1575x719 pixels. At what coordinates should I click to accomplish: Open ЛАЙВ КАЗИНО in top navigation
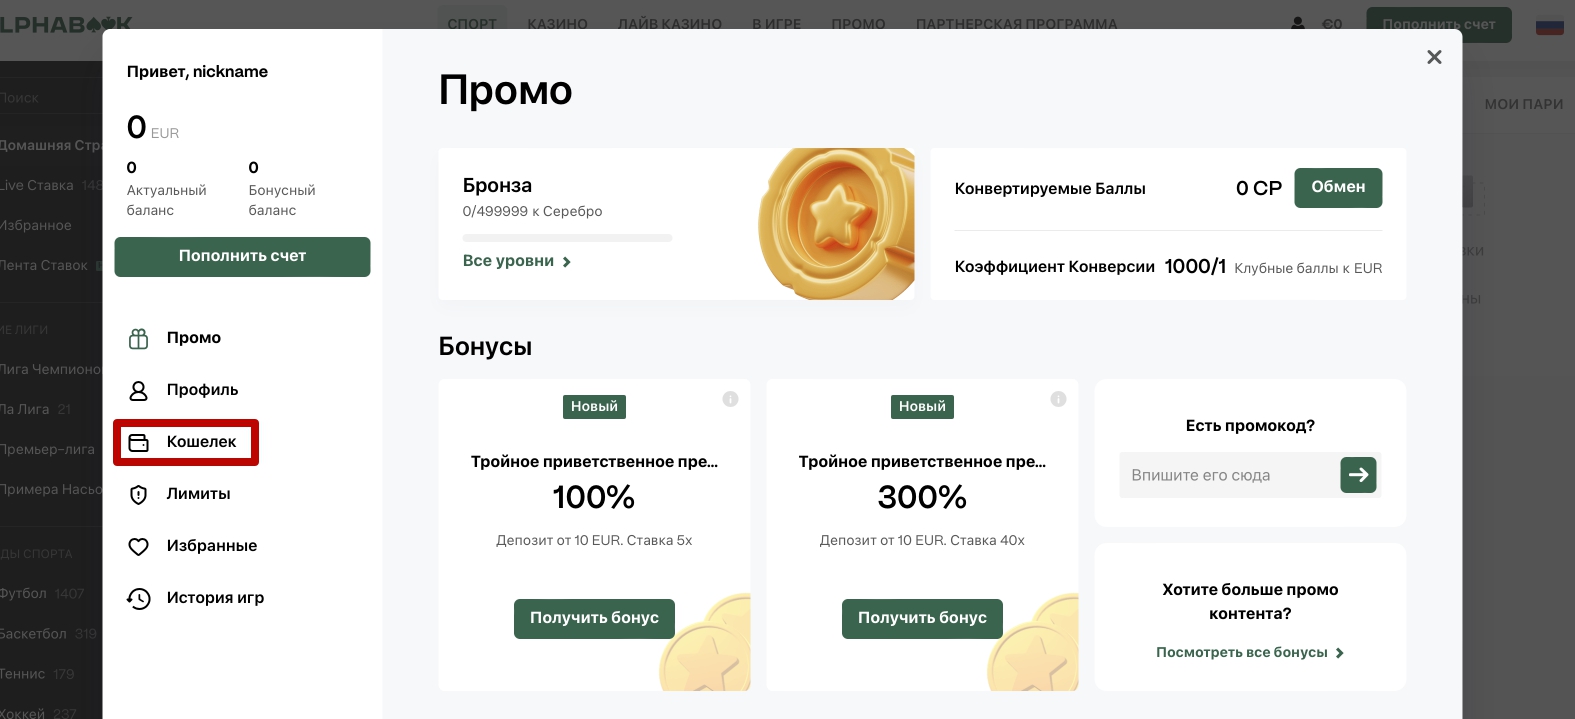670,24
